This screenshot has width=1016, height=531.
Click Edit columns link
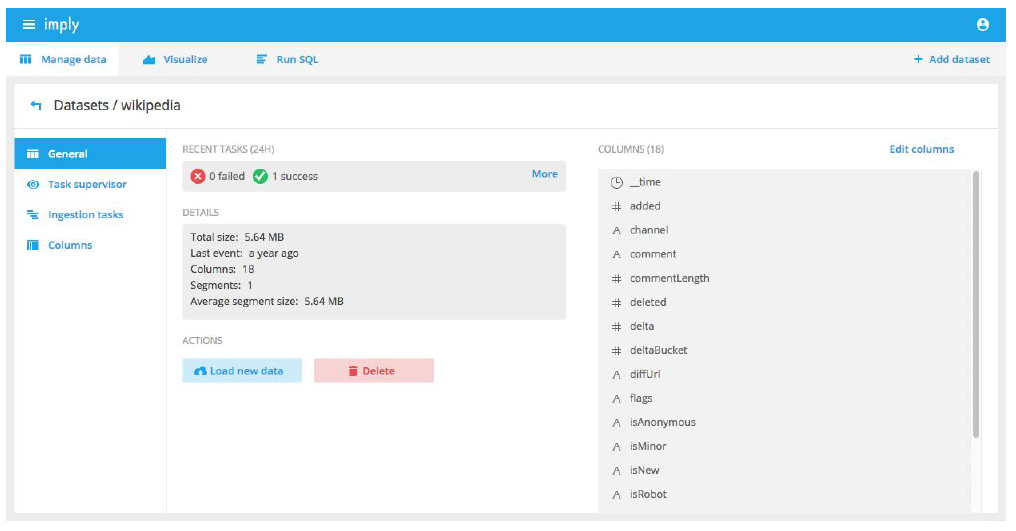921,149
